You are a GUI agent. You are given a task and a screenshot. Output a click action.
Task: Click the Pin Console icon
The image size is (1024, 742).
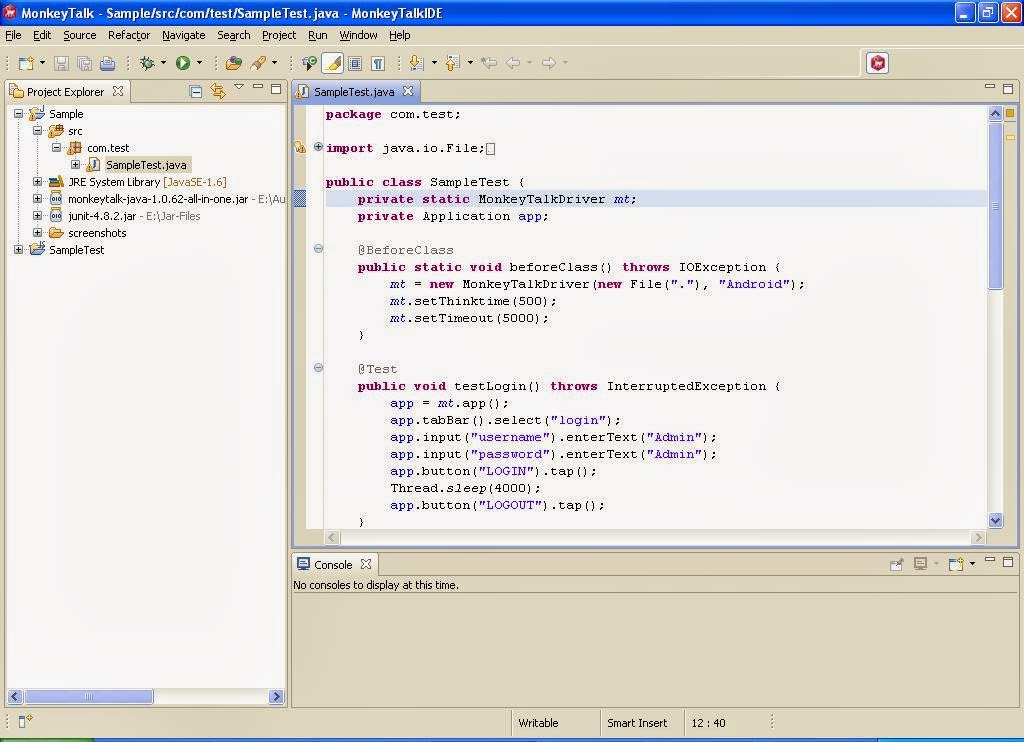[897, 564]
